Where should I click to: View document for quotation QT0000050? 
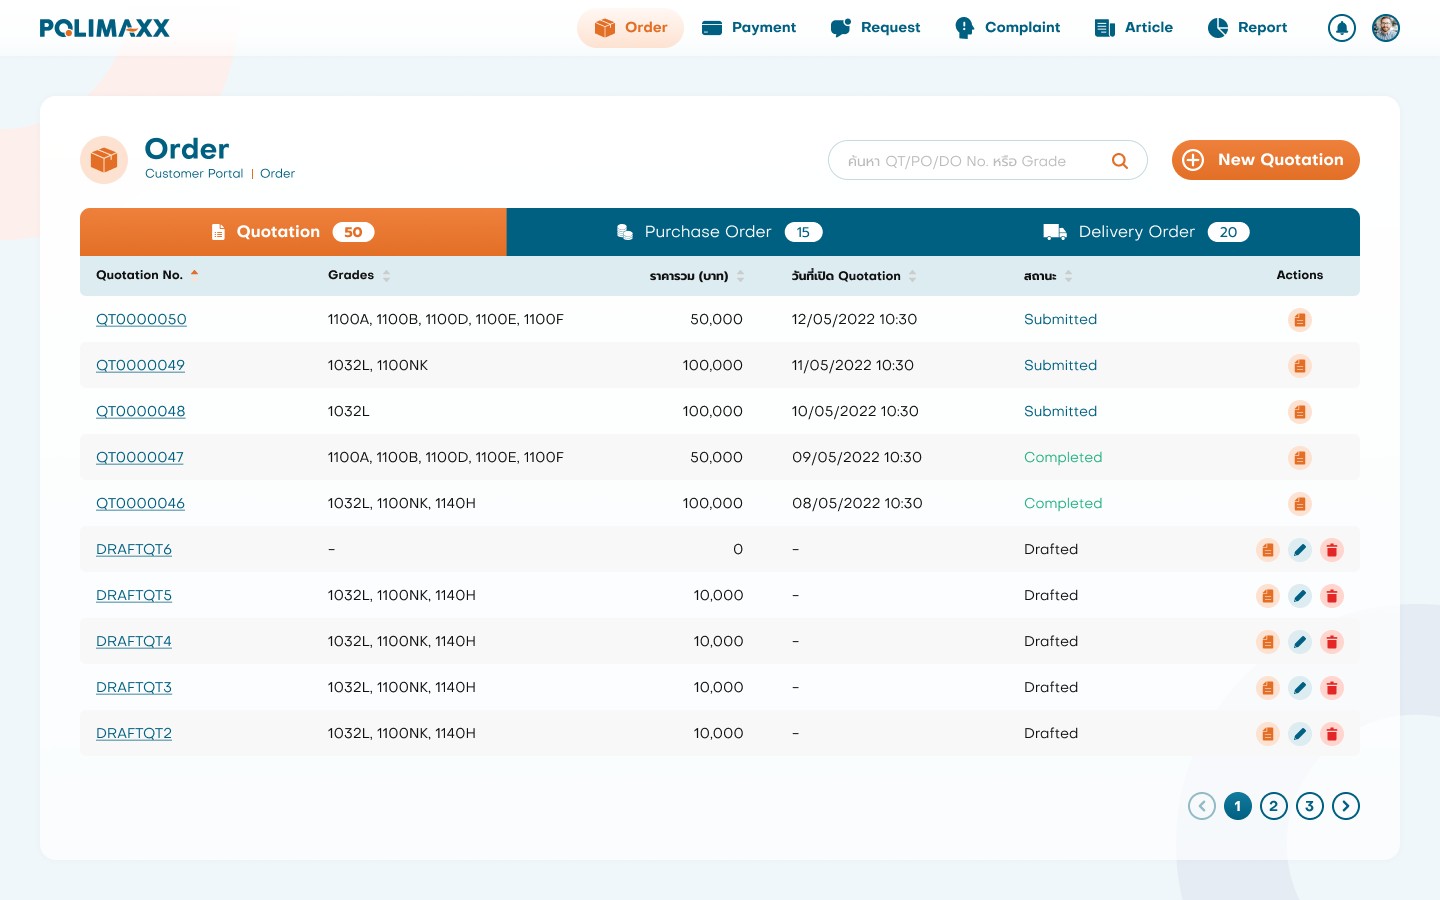1299,320
